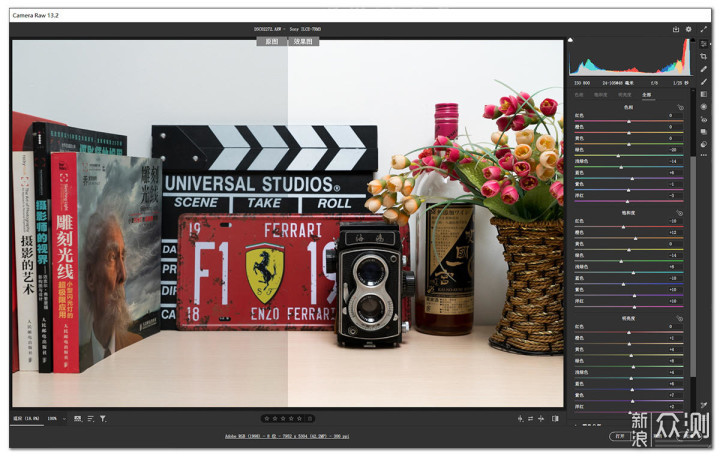The height and width of the screenshot is (457, 720).
Task: Switch to the 色相 (Hue) tab
Action: coord(579,95)
